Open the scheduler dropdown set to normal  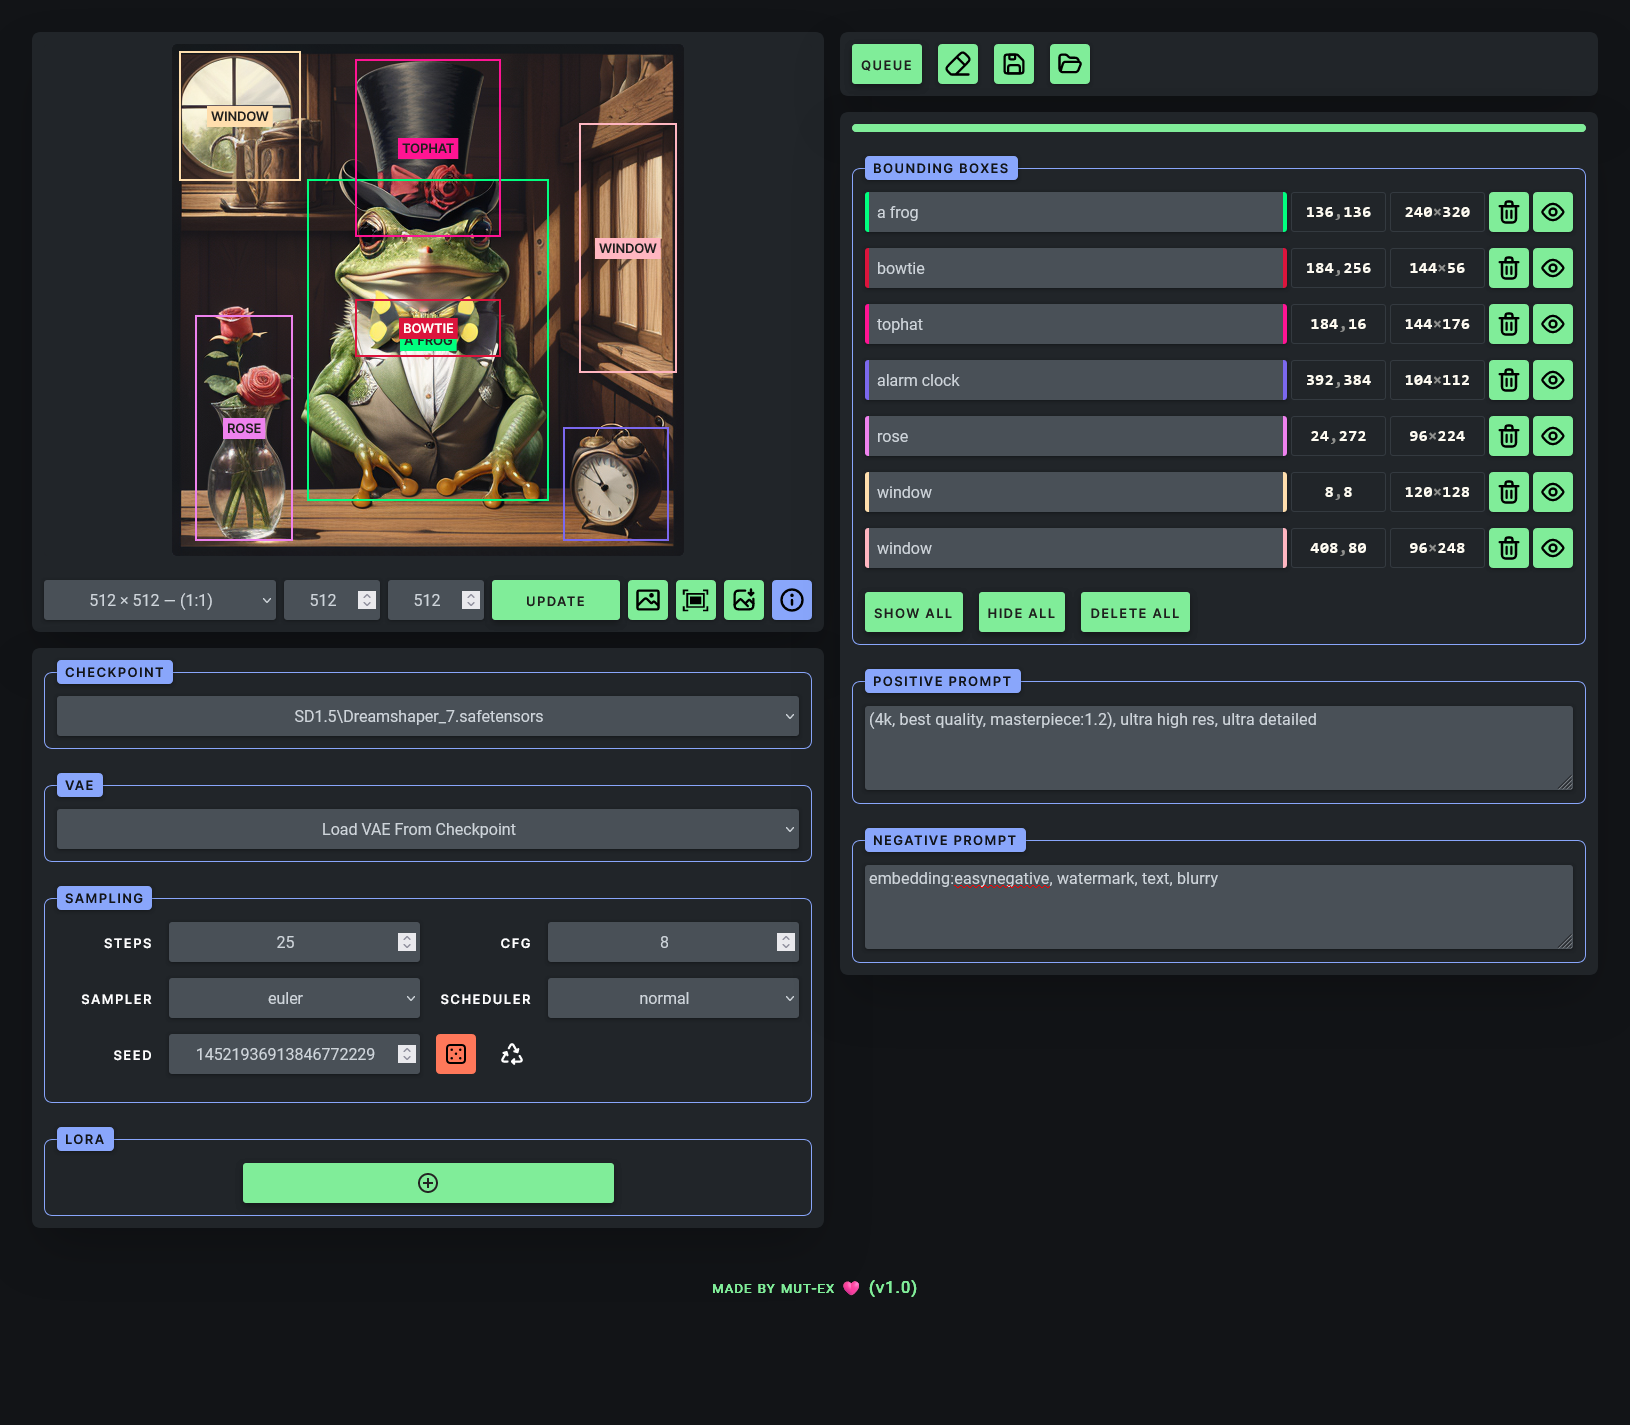pyautogui.click(x=673, y=997)
